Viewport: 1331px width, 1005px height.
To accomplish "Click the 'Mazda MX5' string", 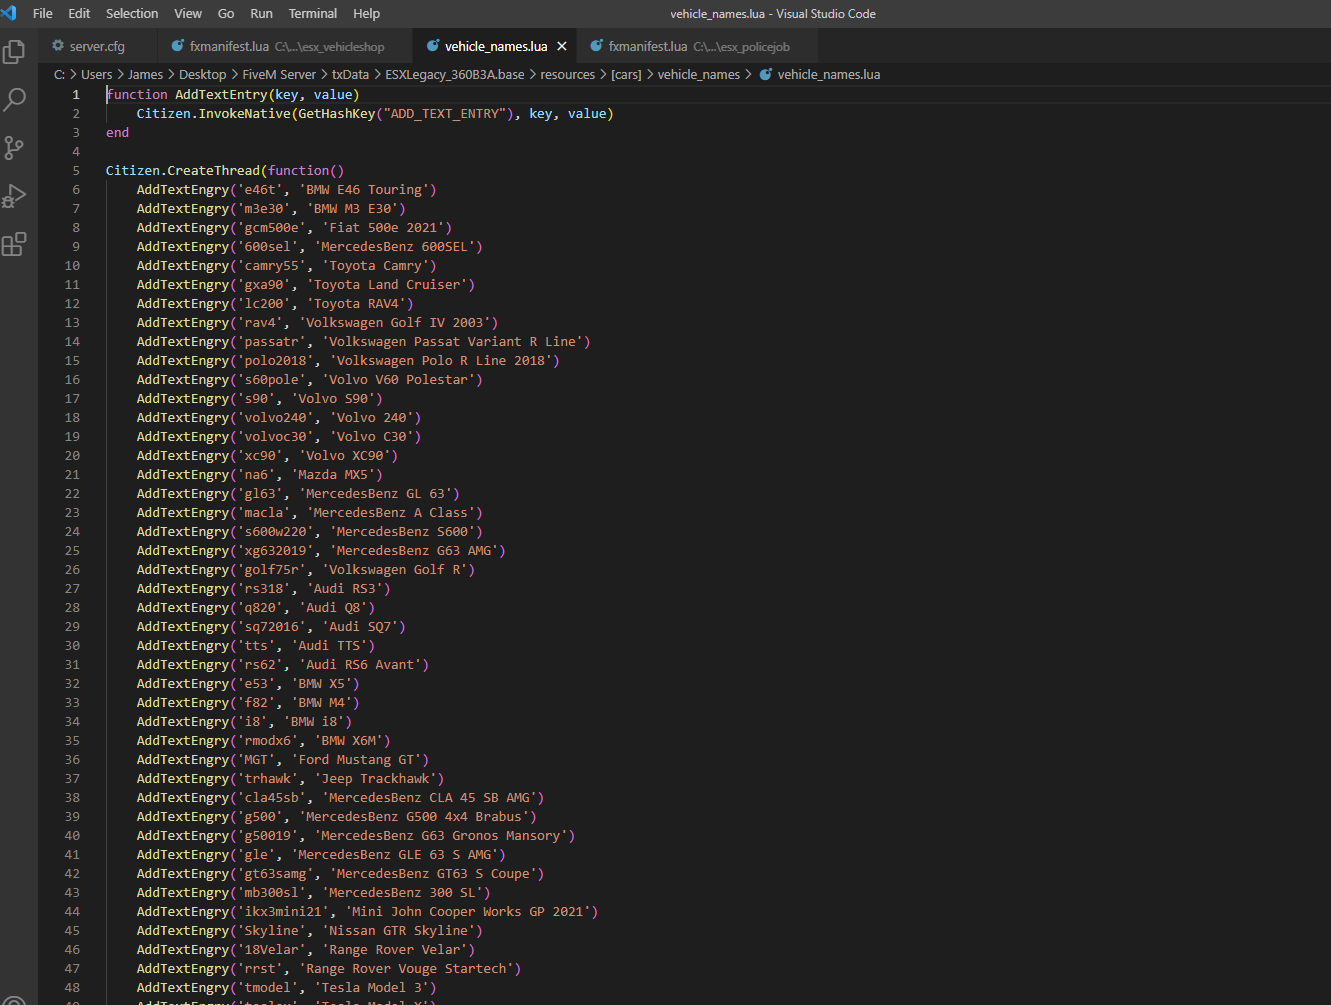I will (333, 474).
